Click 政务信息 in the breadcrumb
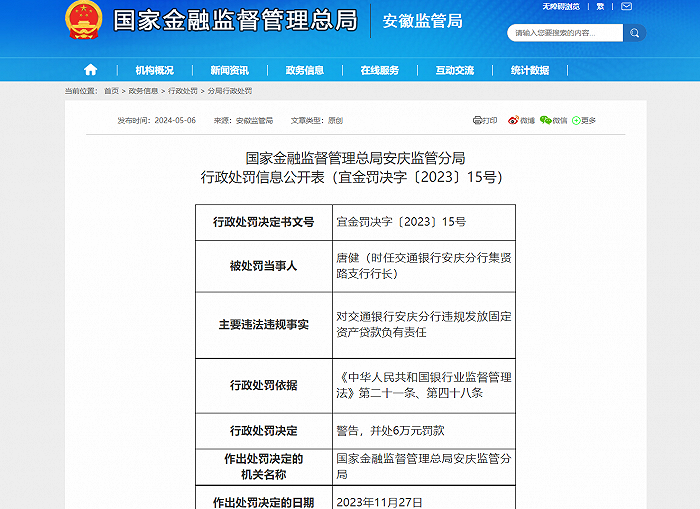This screenshot has width=700, height=509. (143, 91)
